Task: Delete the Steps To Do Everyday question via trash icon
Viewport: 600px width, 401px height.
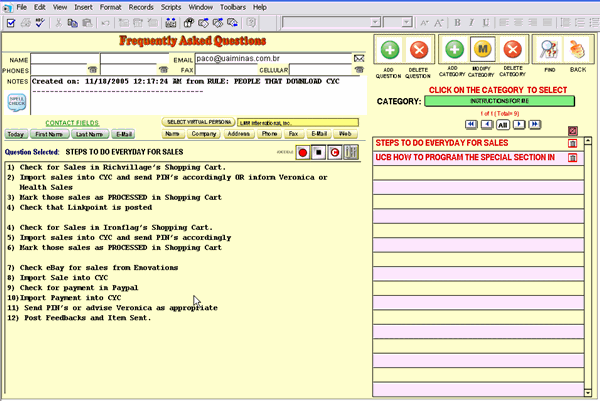Action: pos(572,143)
